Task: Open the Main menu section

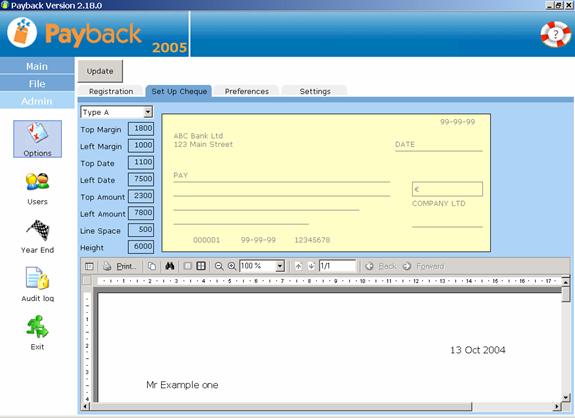Action: pos(37,66)
